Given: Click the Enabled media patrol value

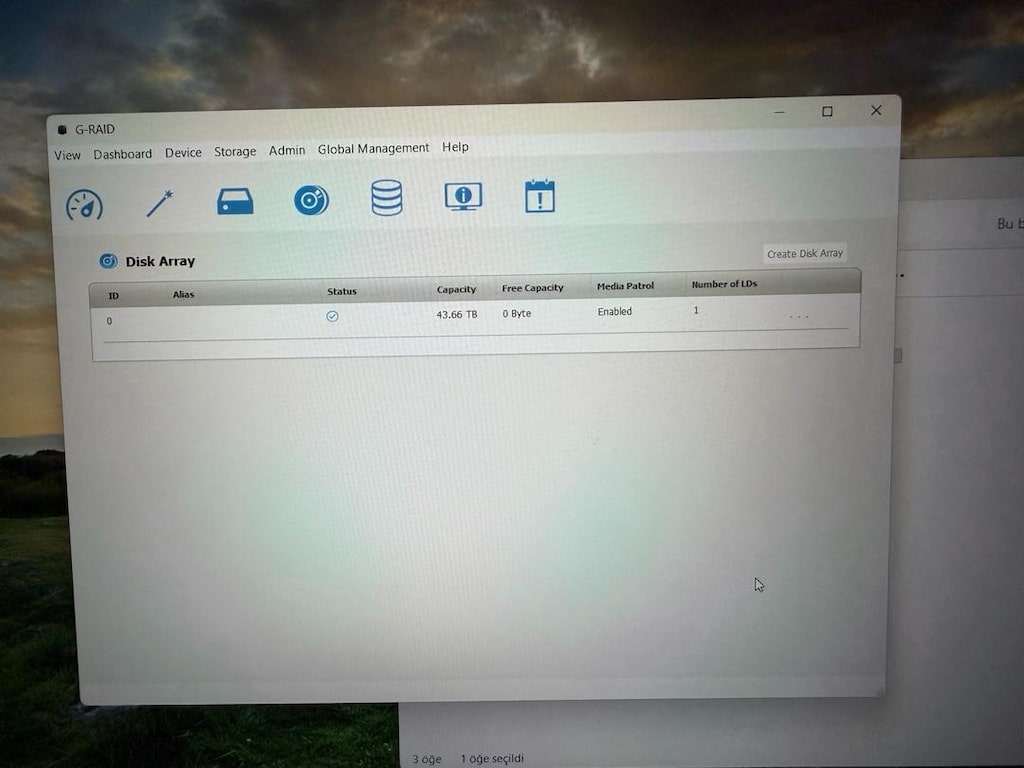Looking at the screenshot, I should pos(615,312).
